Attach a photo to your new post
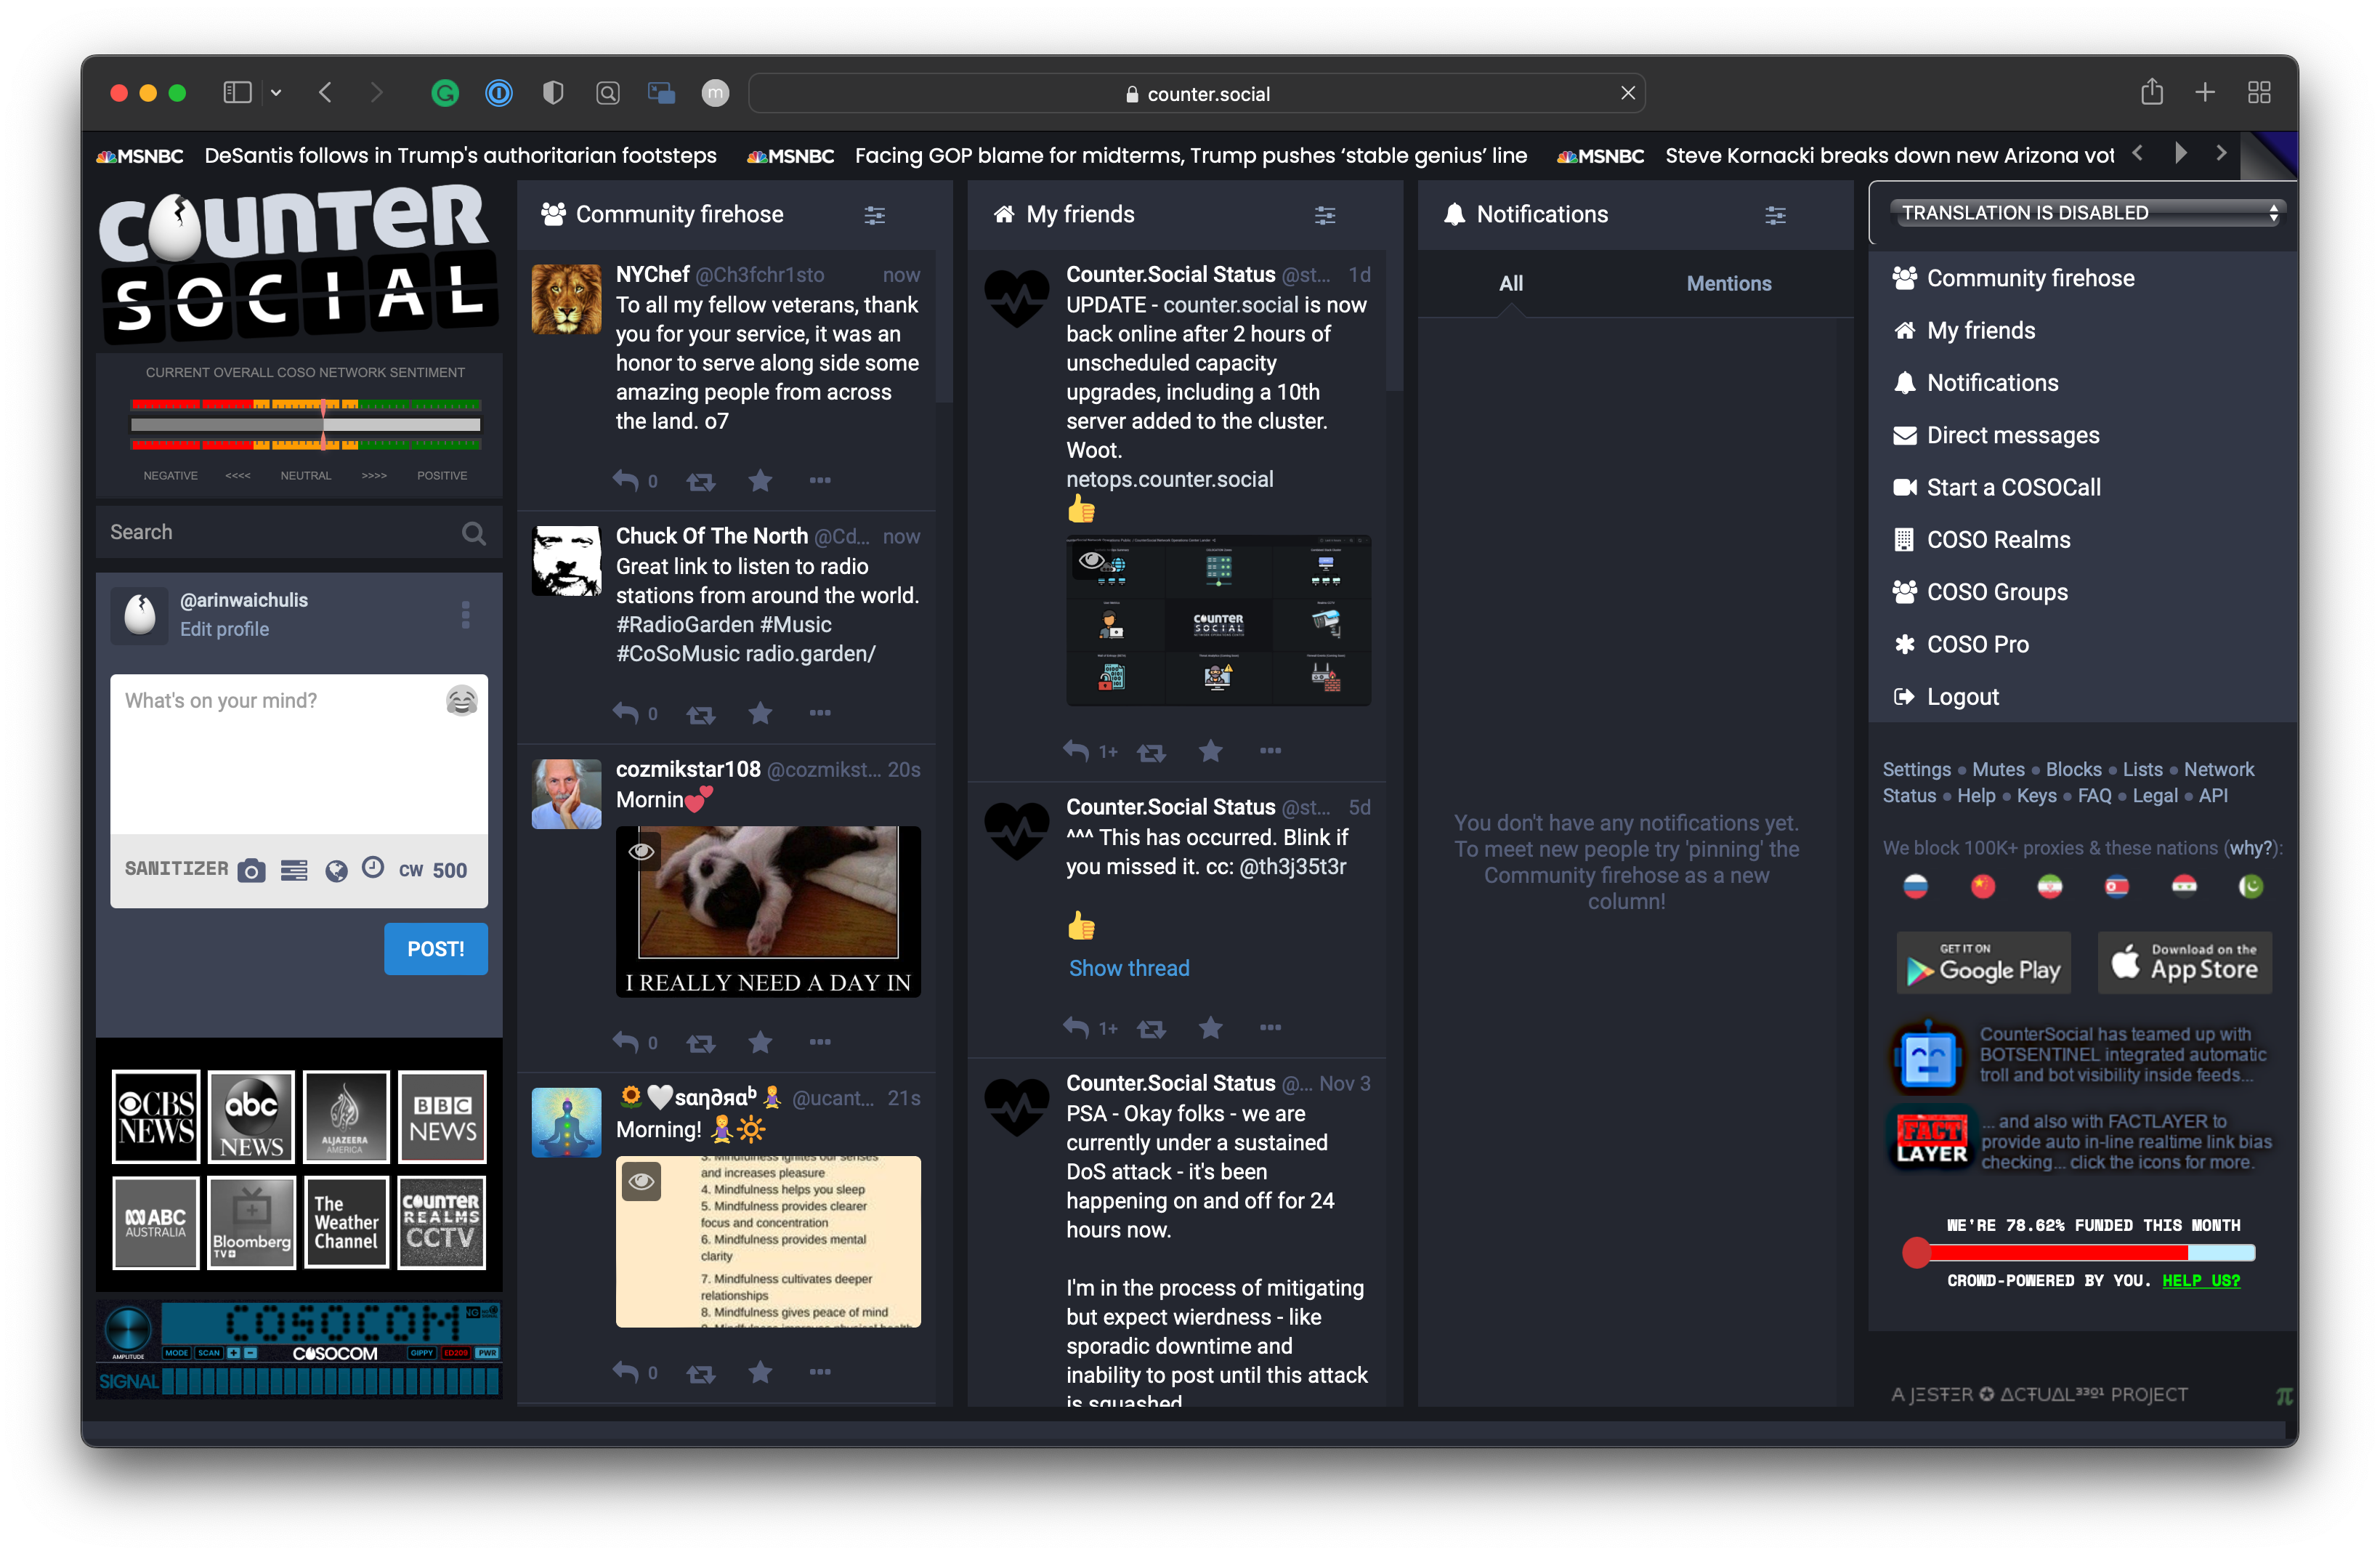The width and height of the screenshot is (2380, 1555). pyautogui.click(x=252, y=870)
